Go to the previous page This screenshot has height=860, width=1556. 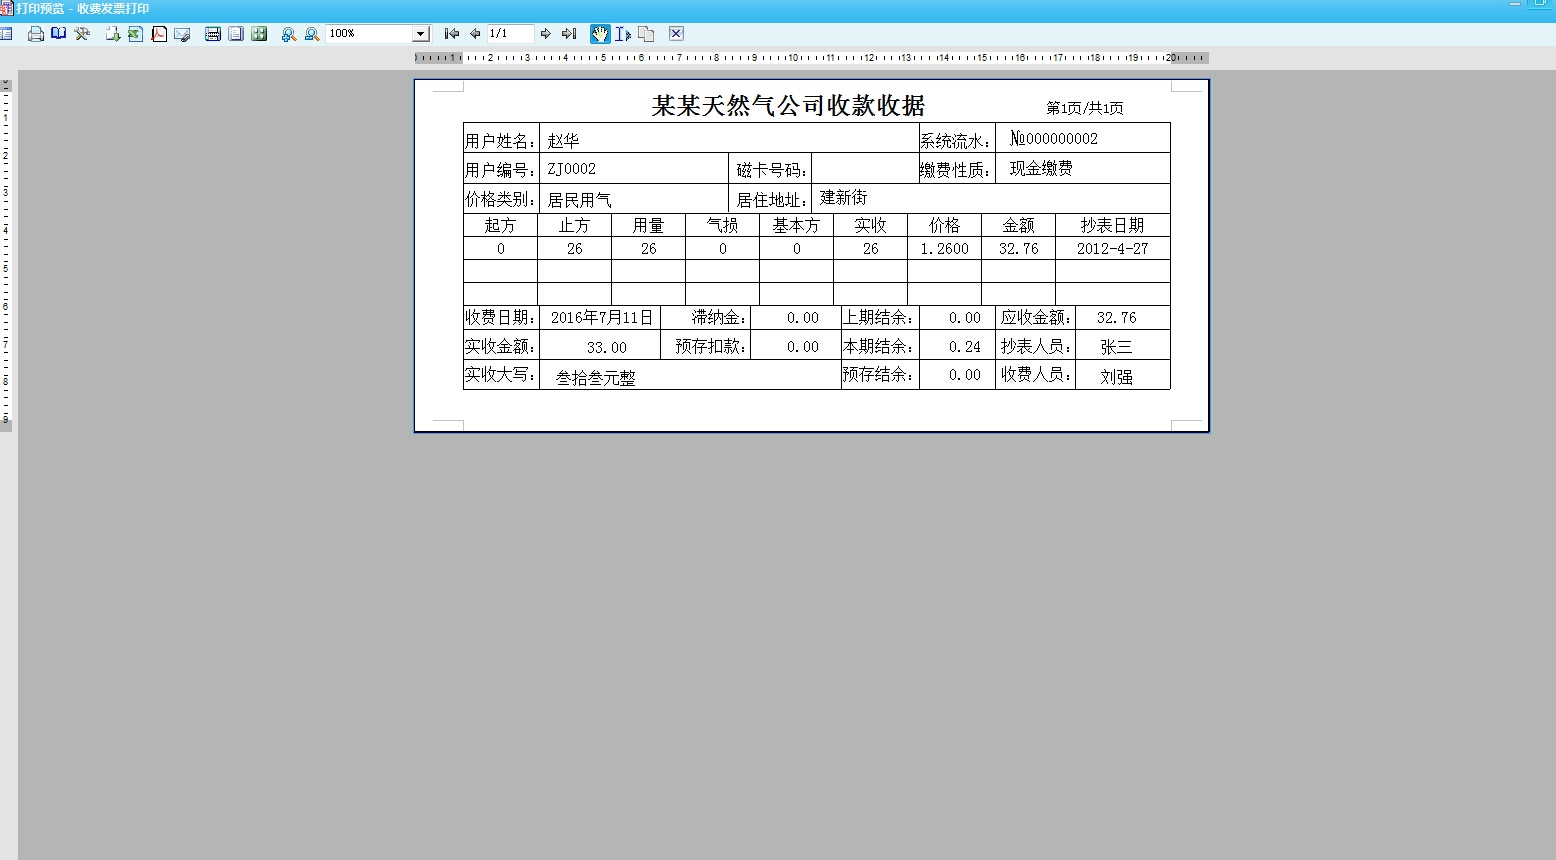(475, 34)
